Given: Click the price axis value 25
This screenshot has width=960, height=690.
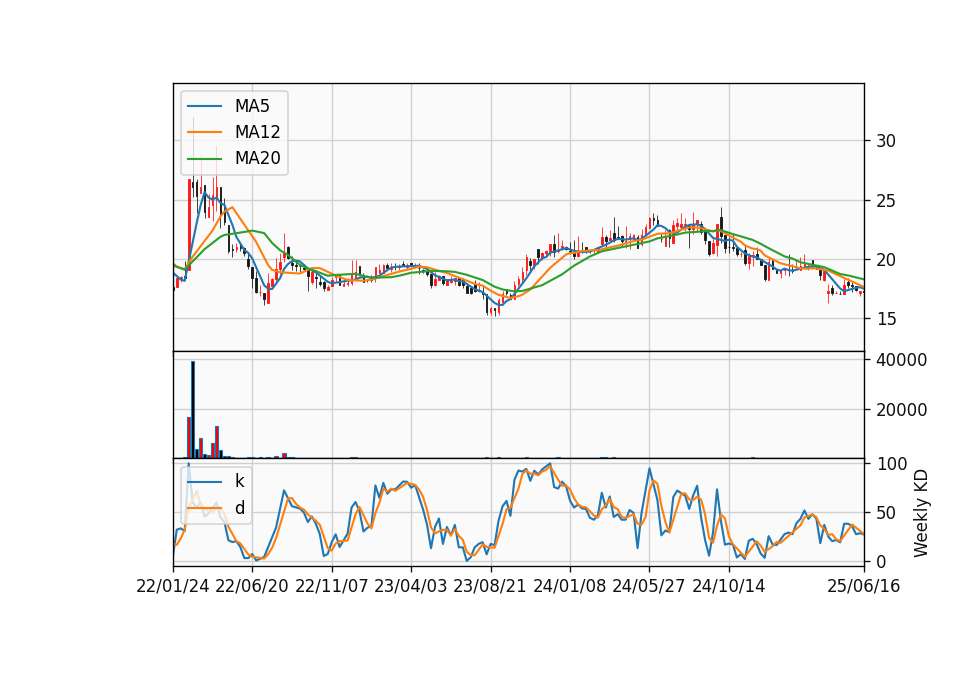Looking at the screenshot, I should click(886, 200).
